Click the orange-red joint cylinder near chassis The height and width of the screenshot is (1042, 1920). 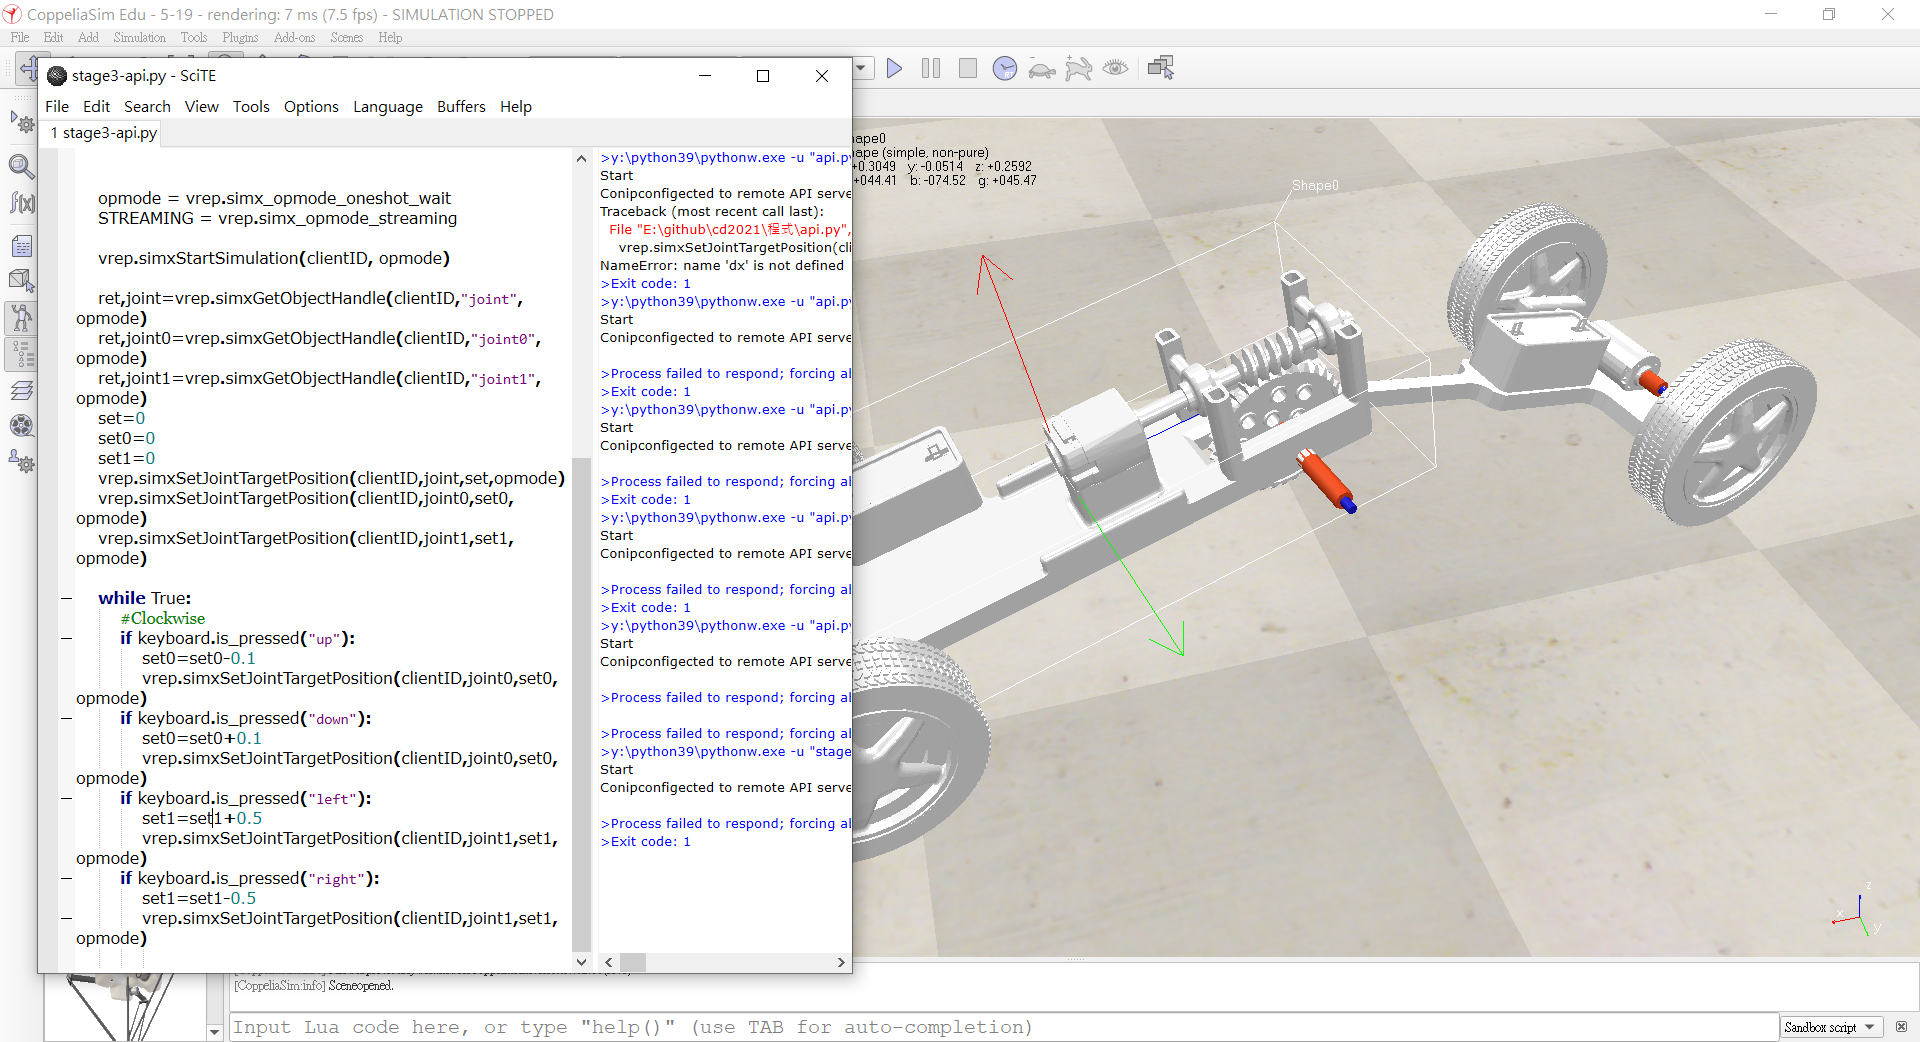pyautogui.click(x=1325, y=481)
